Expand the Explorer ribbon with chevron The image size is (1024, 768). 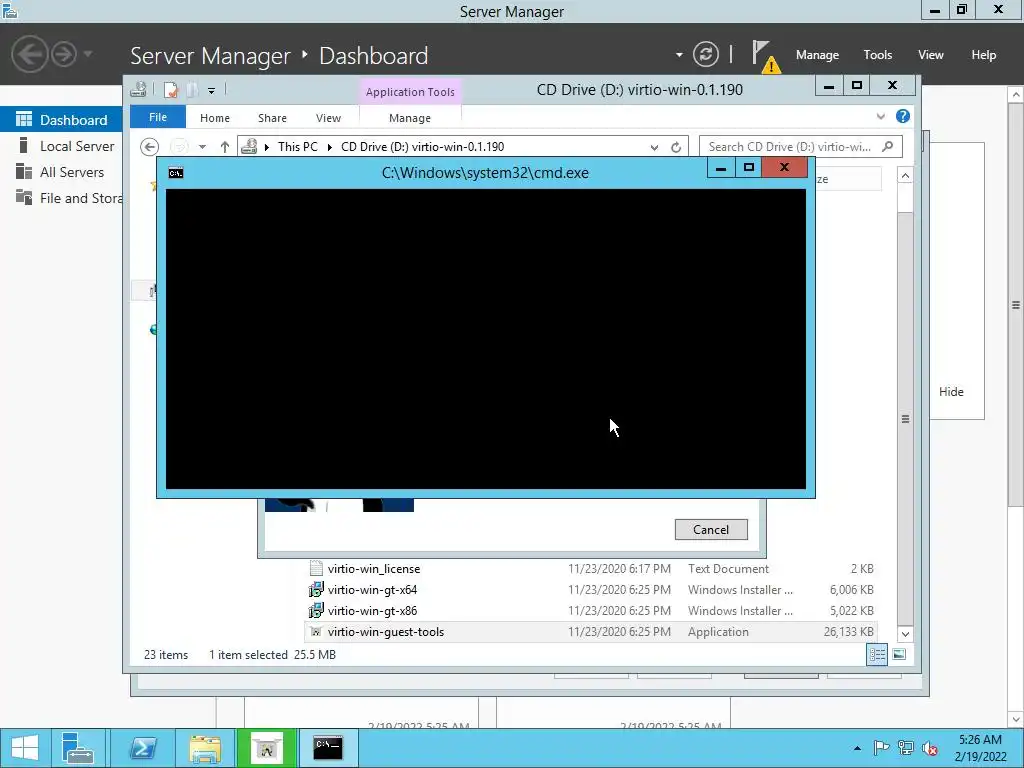[881, 116]
